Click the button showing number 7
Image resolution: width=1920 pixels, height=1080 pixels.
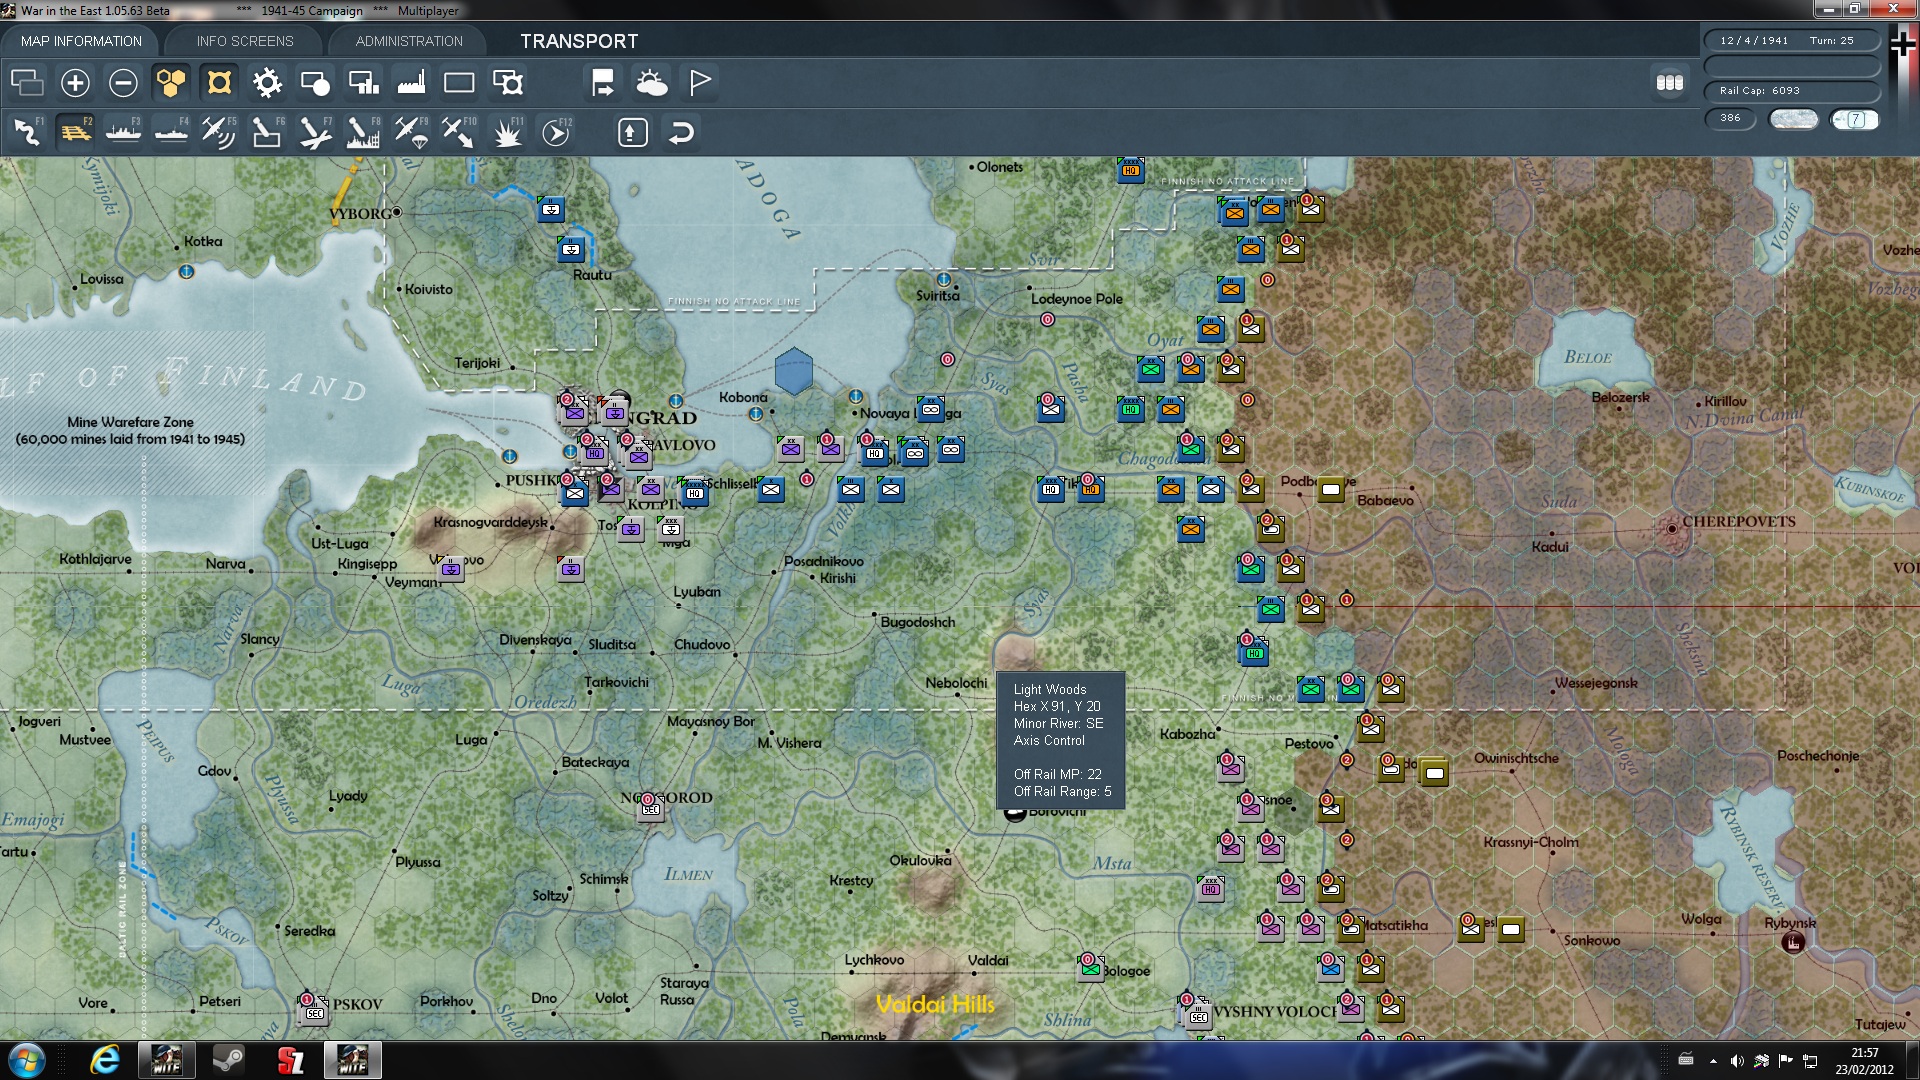point(1855,119)
